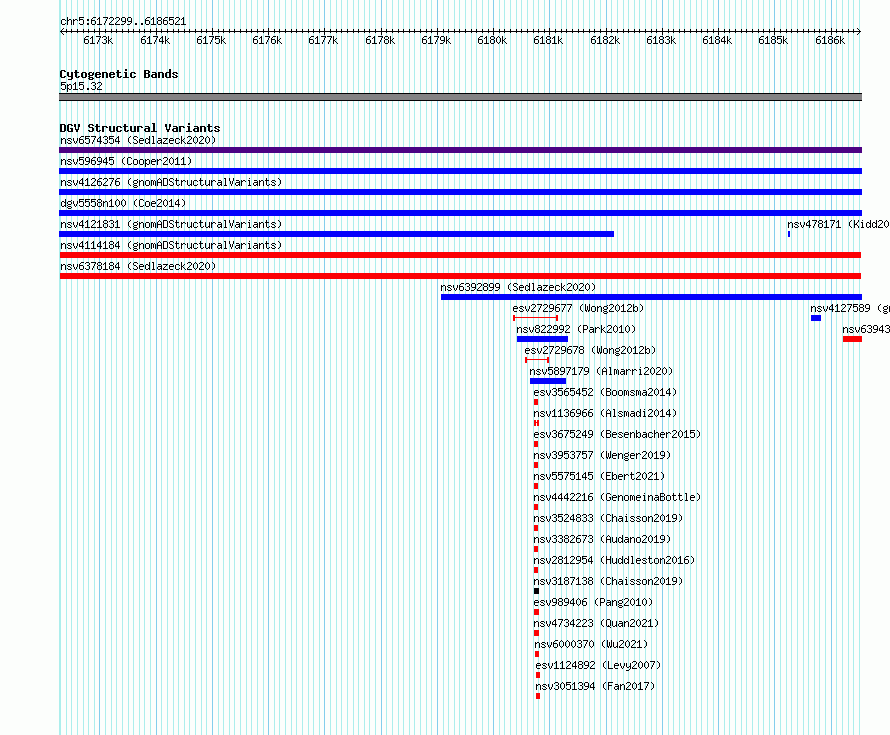Open the nsv596945 (Cooper2011) label

pyautogui.click(x=126, y=161)
